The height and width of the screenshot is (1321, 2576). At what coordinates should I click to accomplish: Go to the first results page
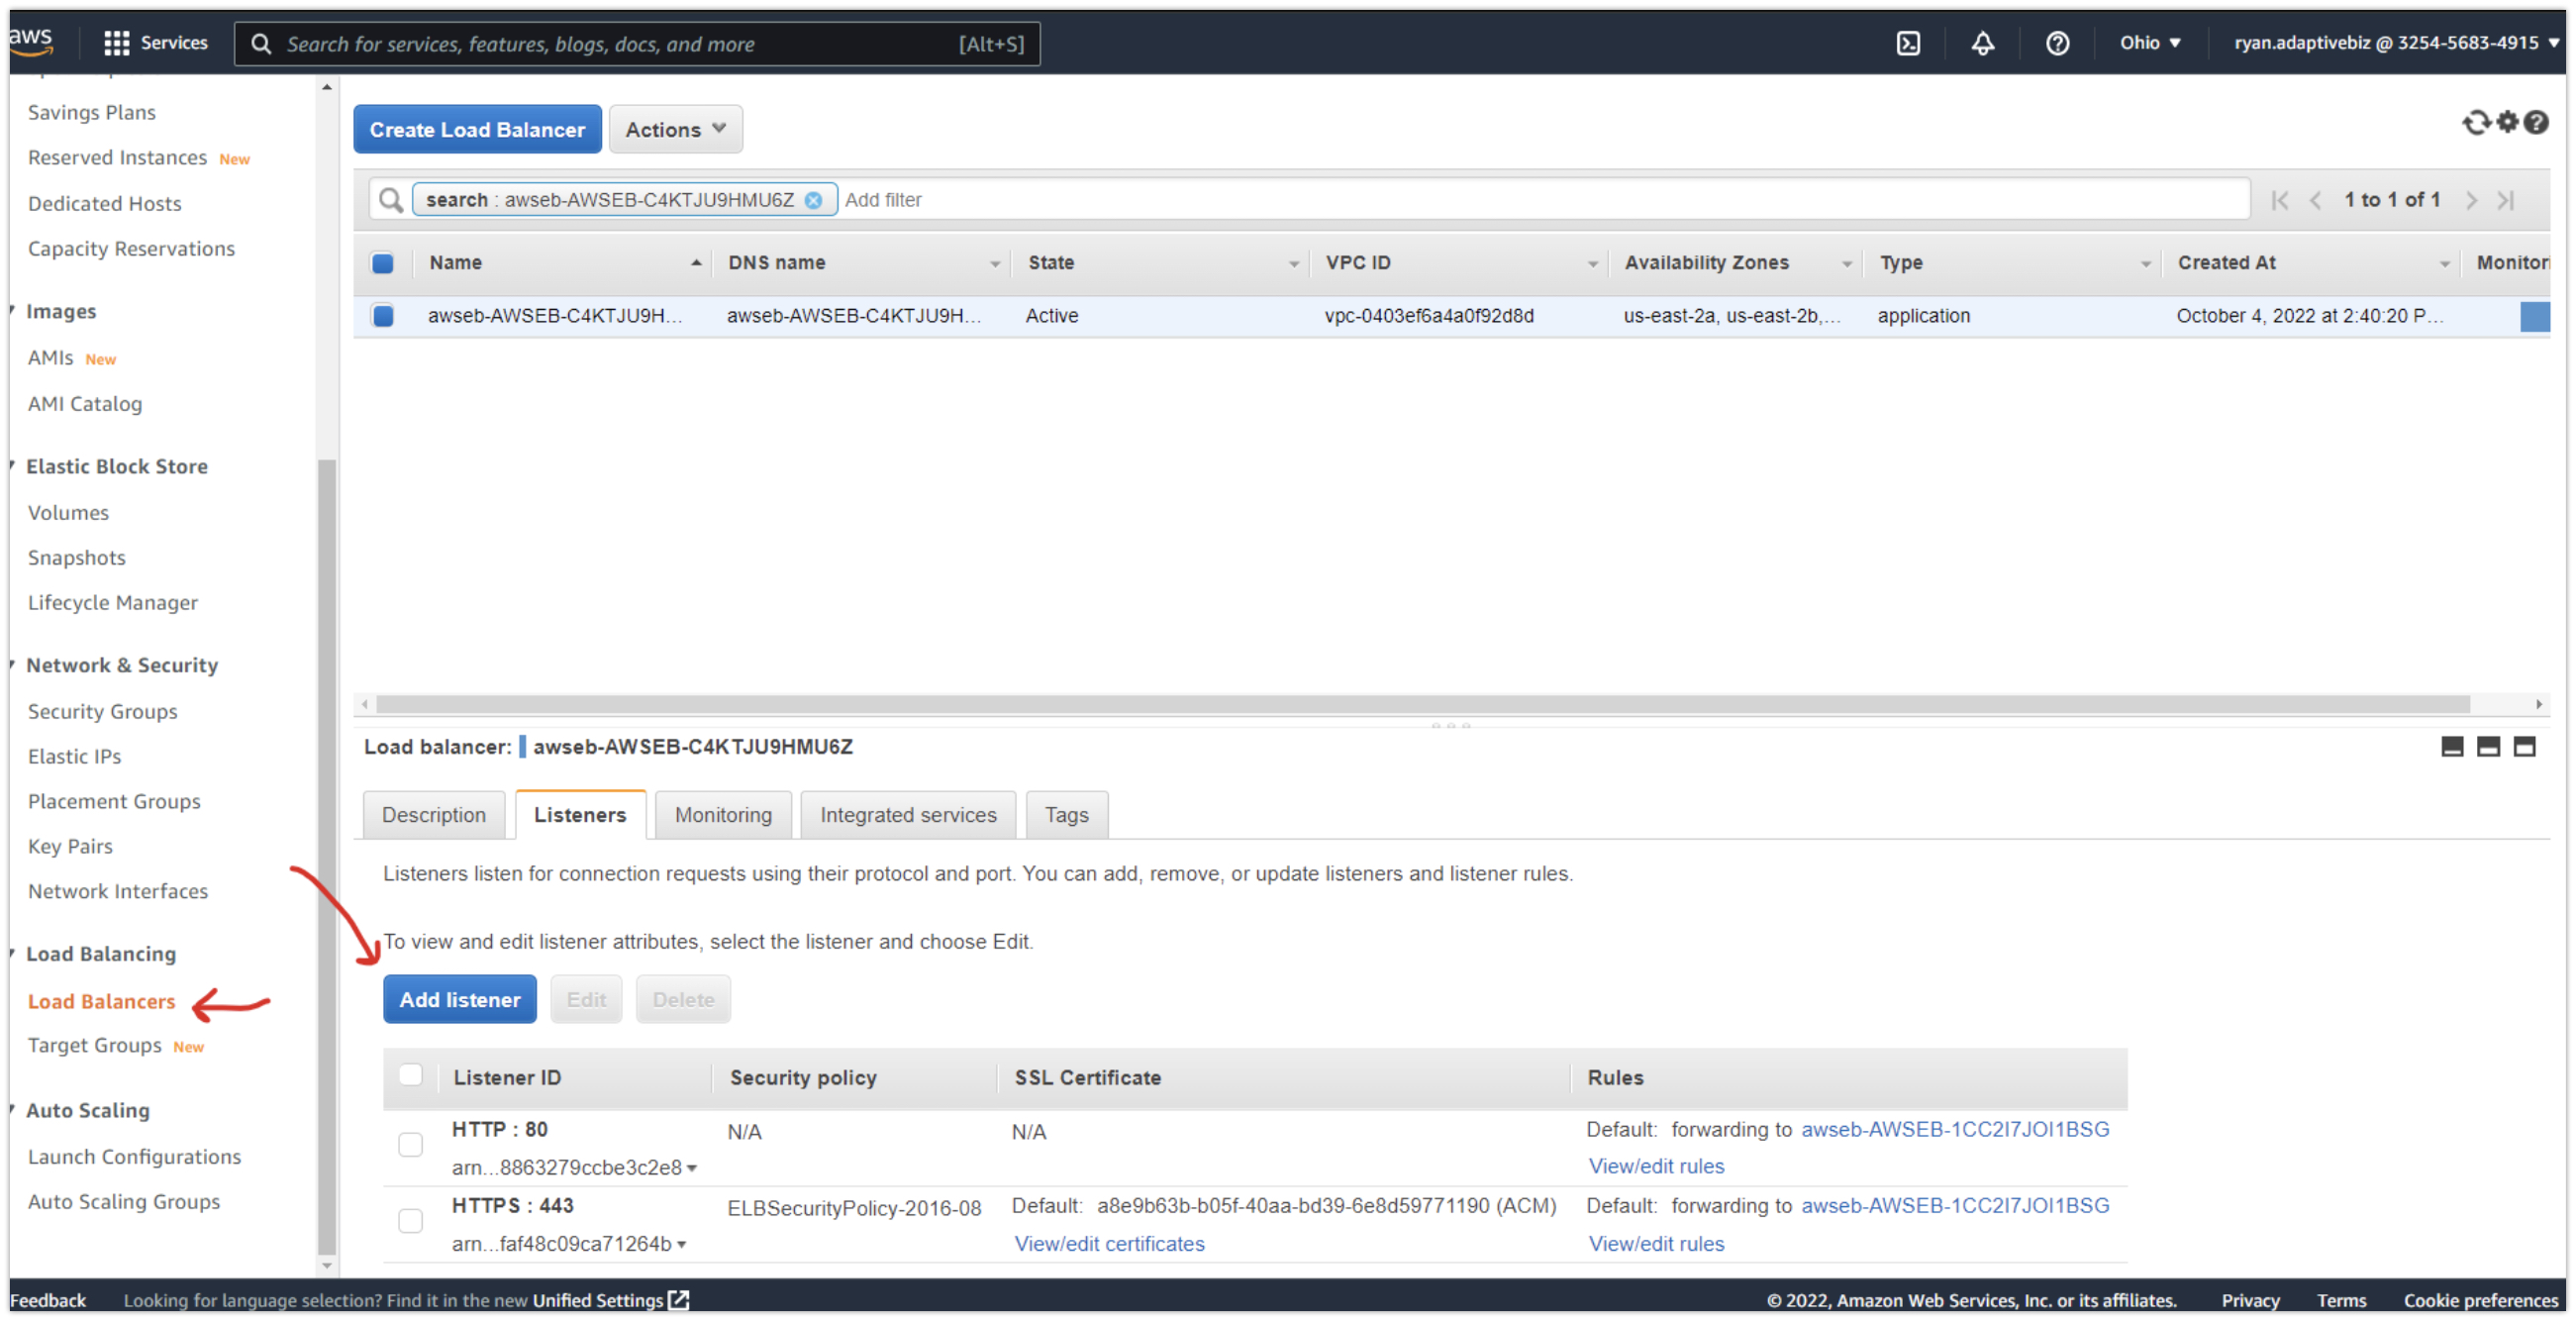(x=2279, y=200)
